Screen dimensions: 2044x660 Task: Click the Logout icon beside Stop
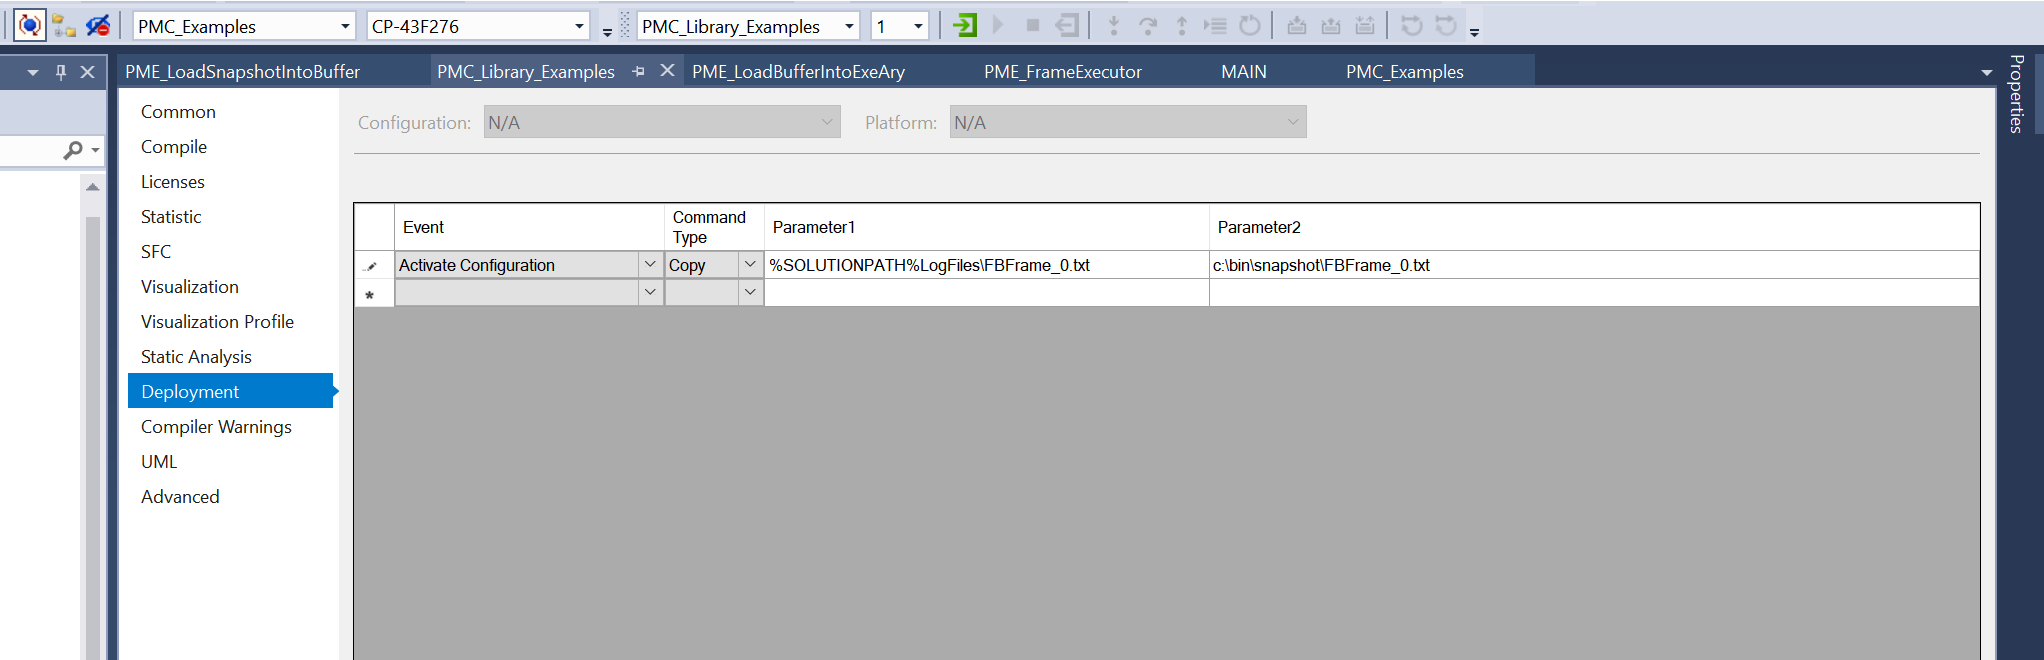click(x=1067, y=25)
